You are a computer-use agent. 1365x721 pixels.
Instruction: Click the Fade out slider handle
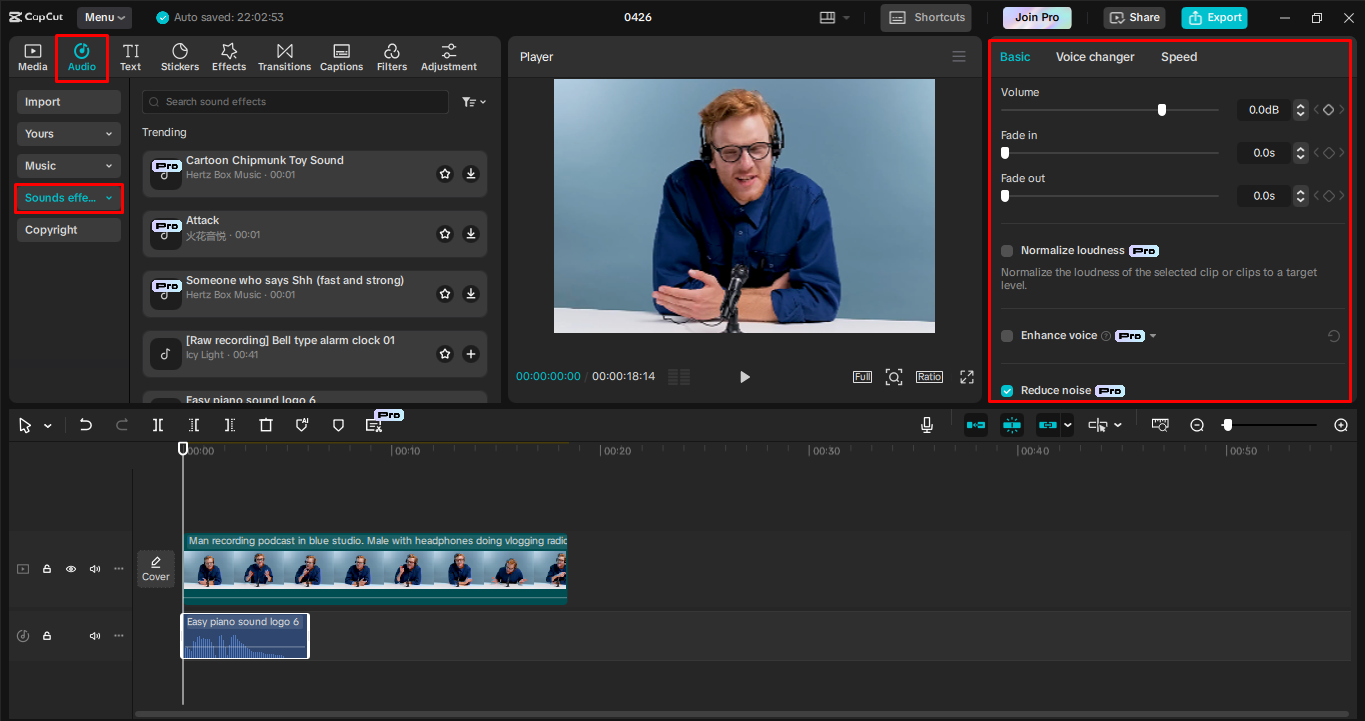1005,196
